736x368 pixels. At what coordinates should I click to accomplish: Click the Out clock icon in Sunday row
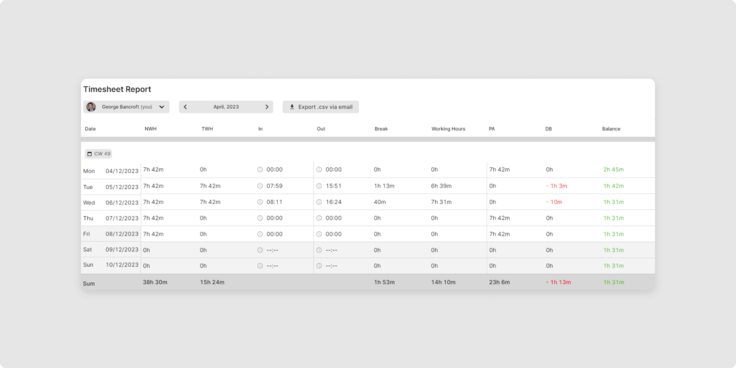pos(319,266)
